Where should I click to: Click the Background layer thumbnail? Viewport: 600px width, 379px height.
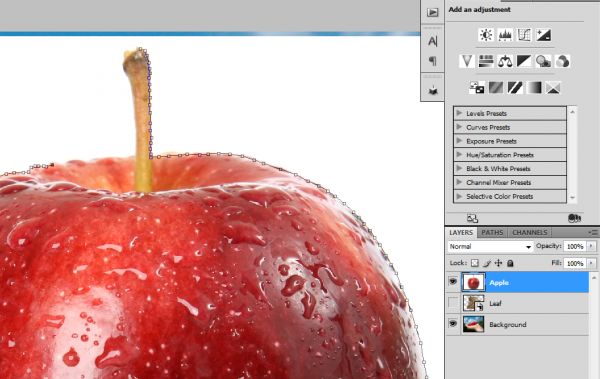[x=473, y=324]
